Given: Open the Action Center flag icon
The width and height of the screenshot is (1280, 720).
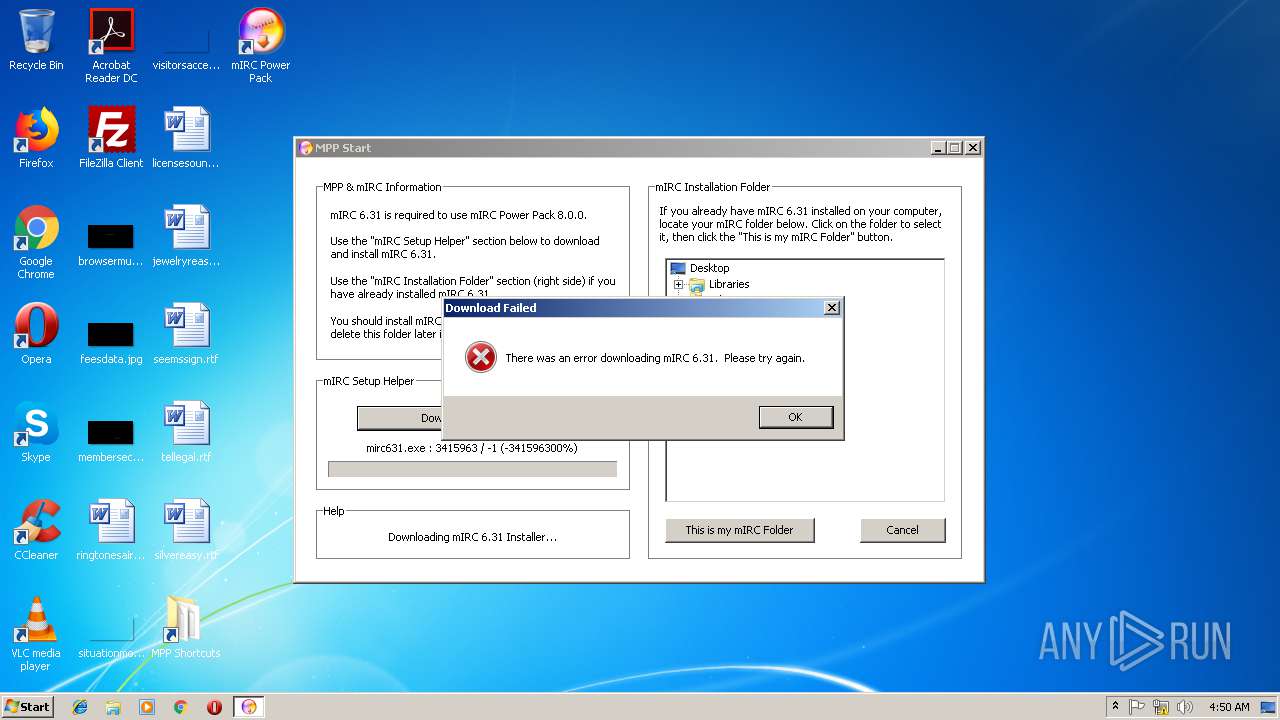Looking at the screenshot, I should pyautogui.click(x=1137, y=707).
